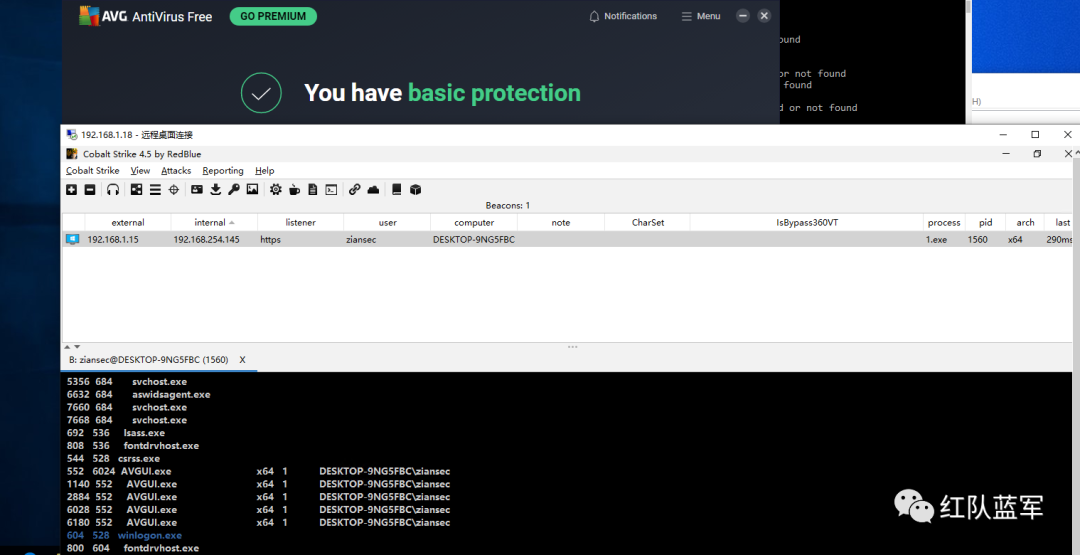Open Listeners via the headphones icon

[113, 189]
